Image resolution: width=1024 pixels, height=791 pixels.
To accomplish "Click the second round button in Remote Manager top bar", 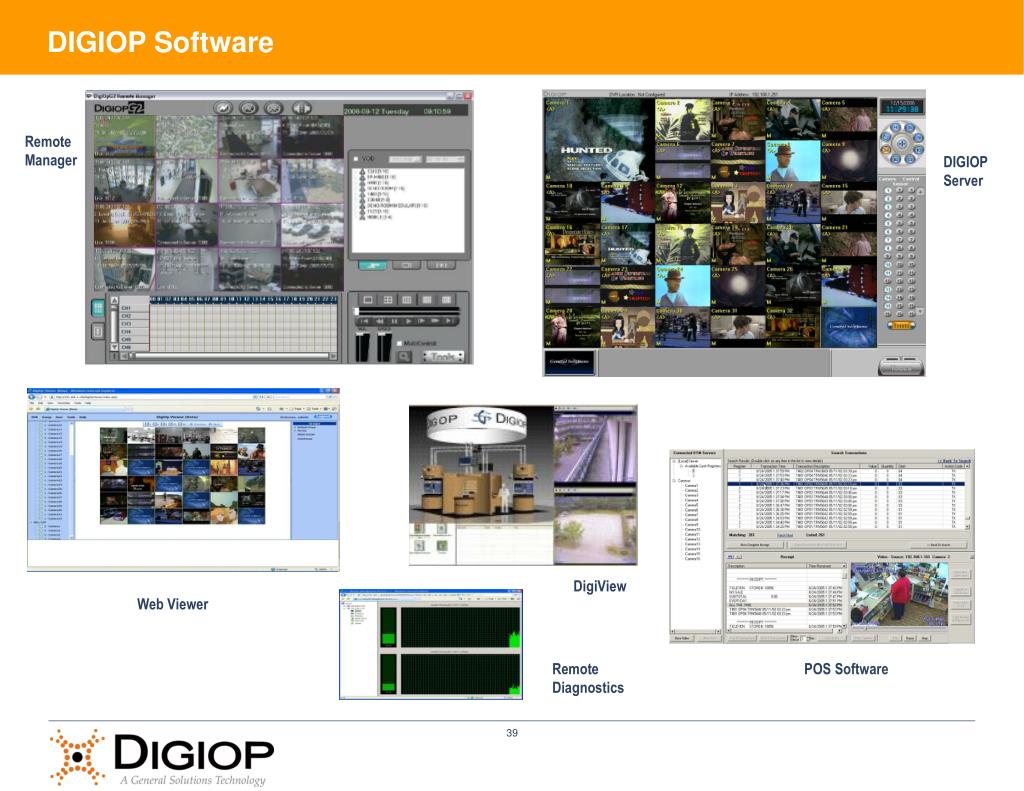I will pos(249,108).
